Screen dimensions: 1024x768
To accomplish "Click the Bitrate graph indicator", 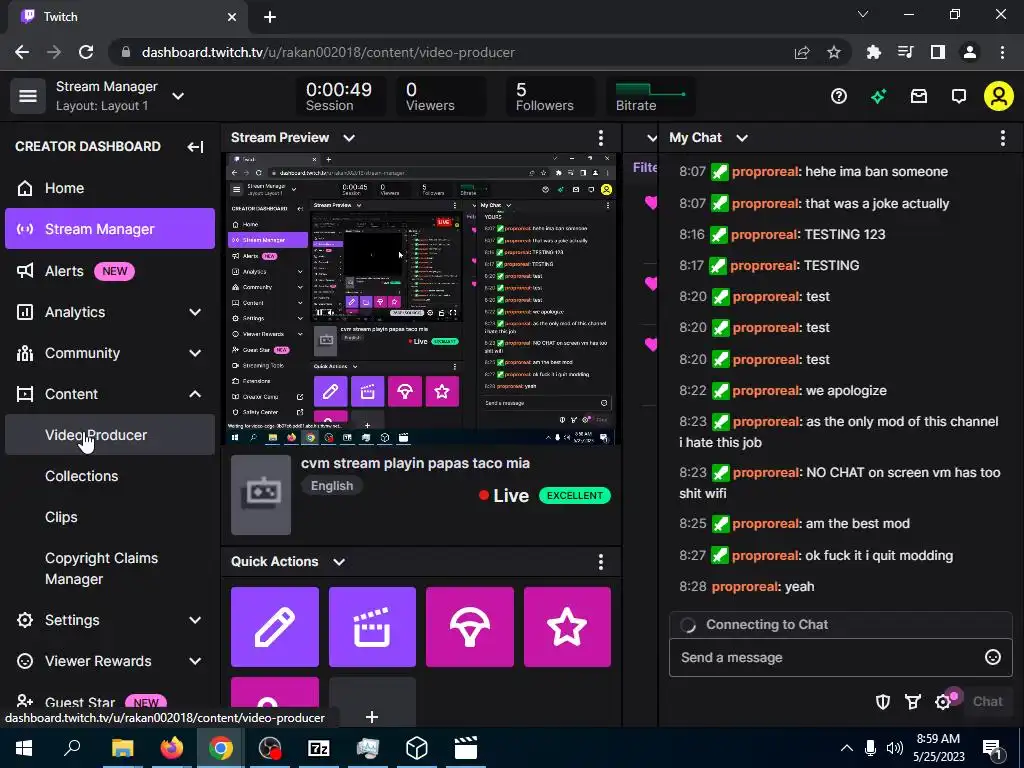I will coord(650,97).
